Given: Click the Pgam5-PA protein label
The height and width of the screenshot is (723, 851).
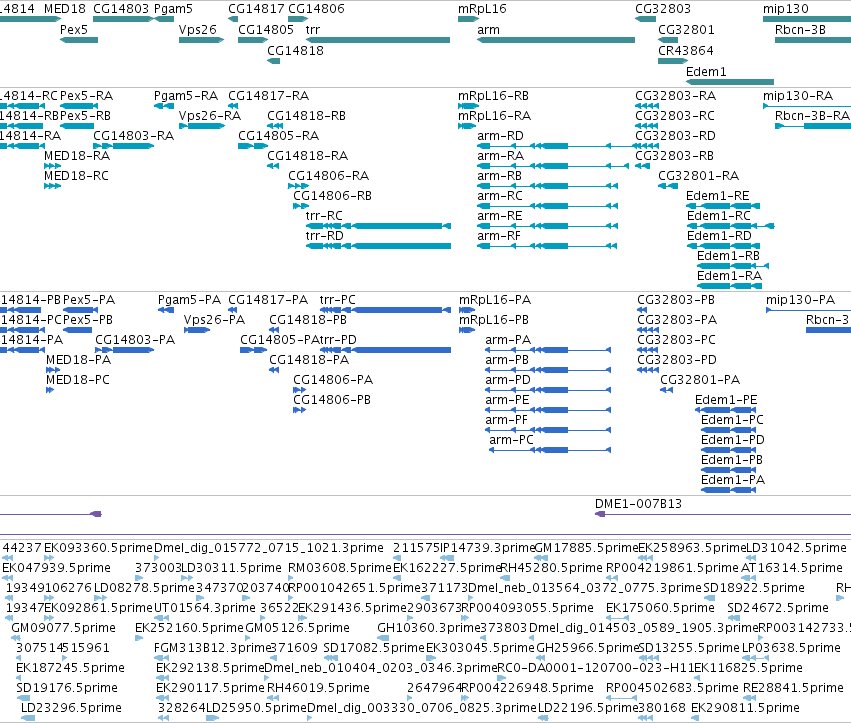Looking at the screenshot, I should pyautogui.click(x=189, y=300).
